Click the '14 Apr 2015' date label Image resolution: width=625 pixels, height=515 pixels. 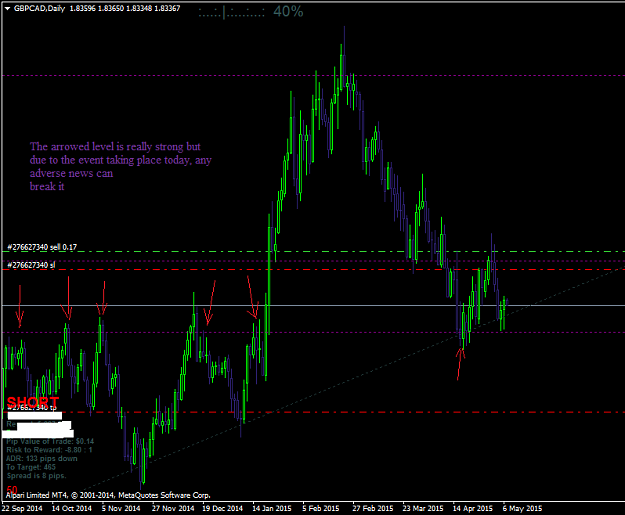(473, 508)
